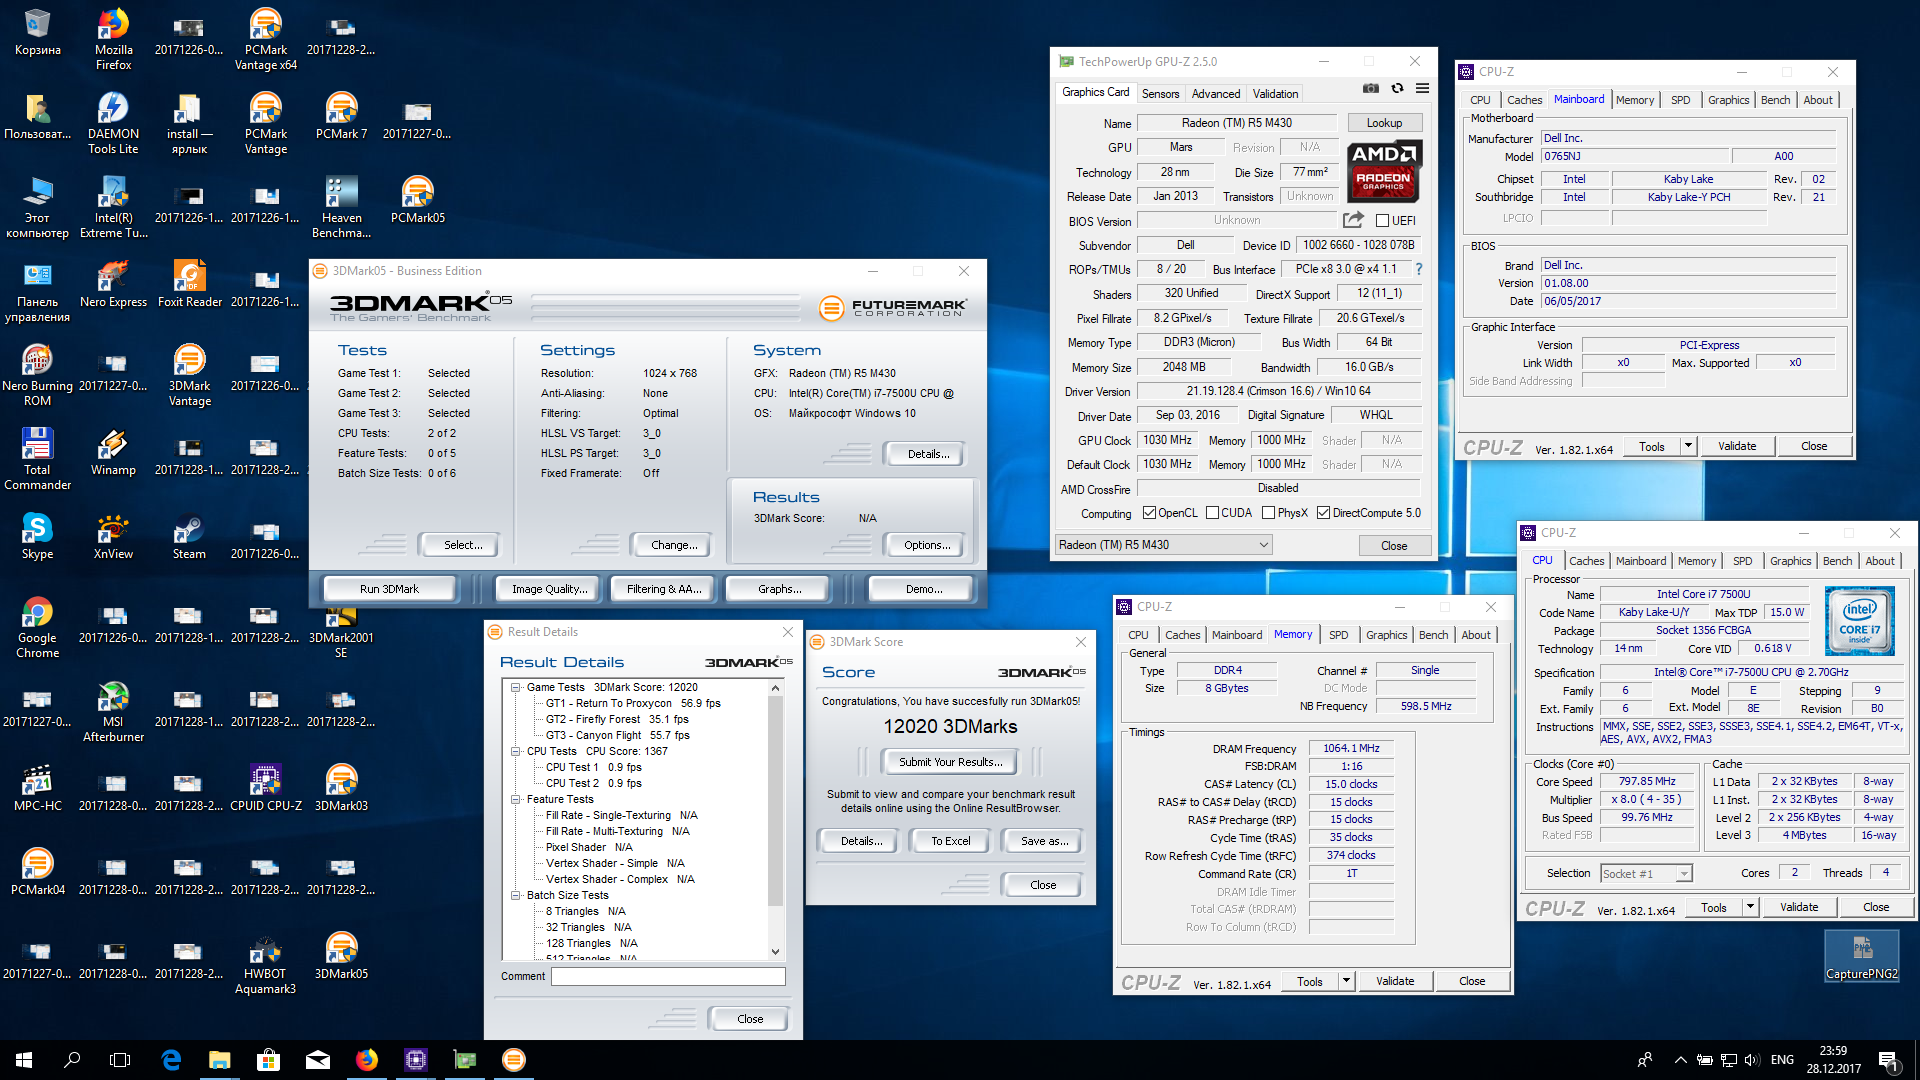
Task: Collapse Feature Tests tree node
Action: [x=516, y=799]
